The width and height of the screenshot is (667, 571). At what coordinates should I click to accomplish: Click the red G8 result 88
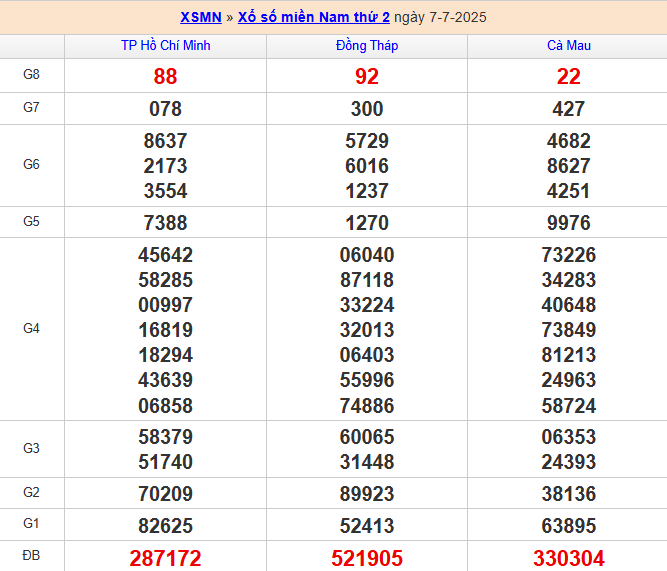pyautogui.click(x=165, y=77)
